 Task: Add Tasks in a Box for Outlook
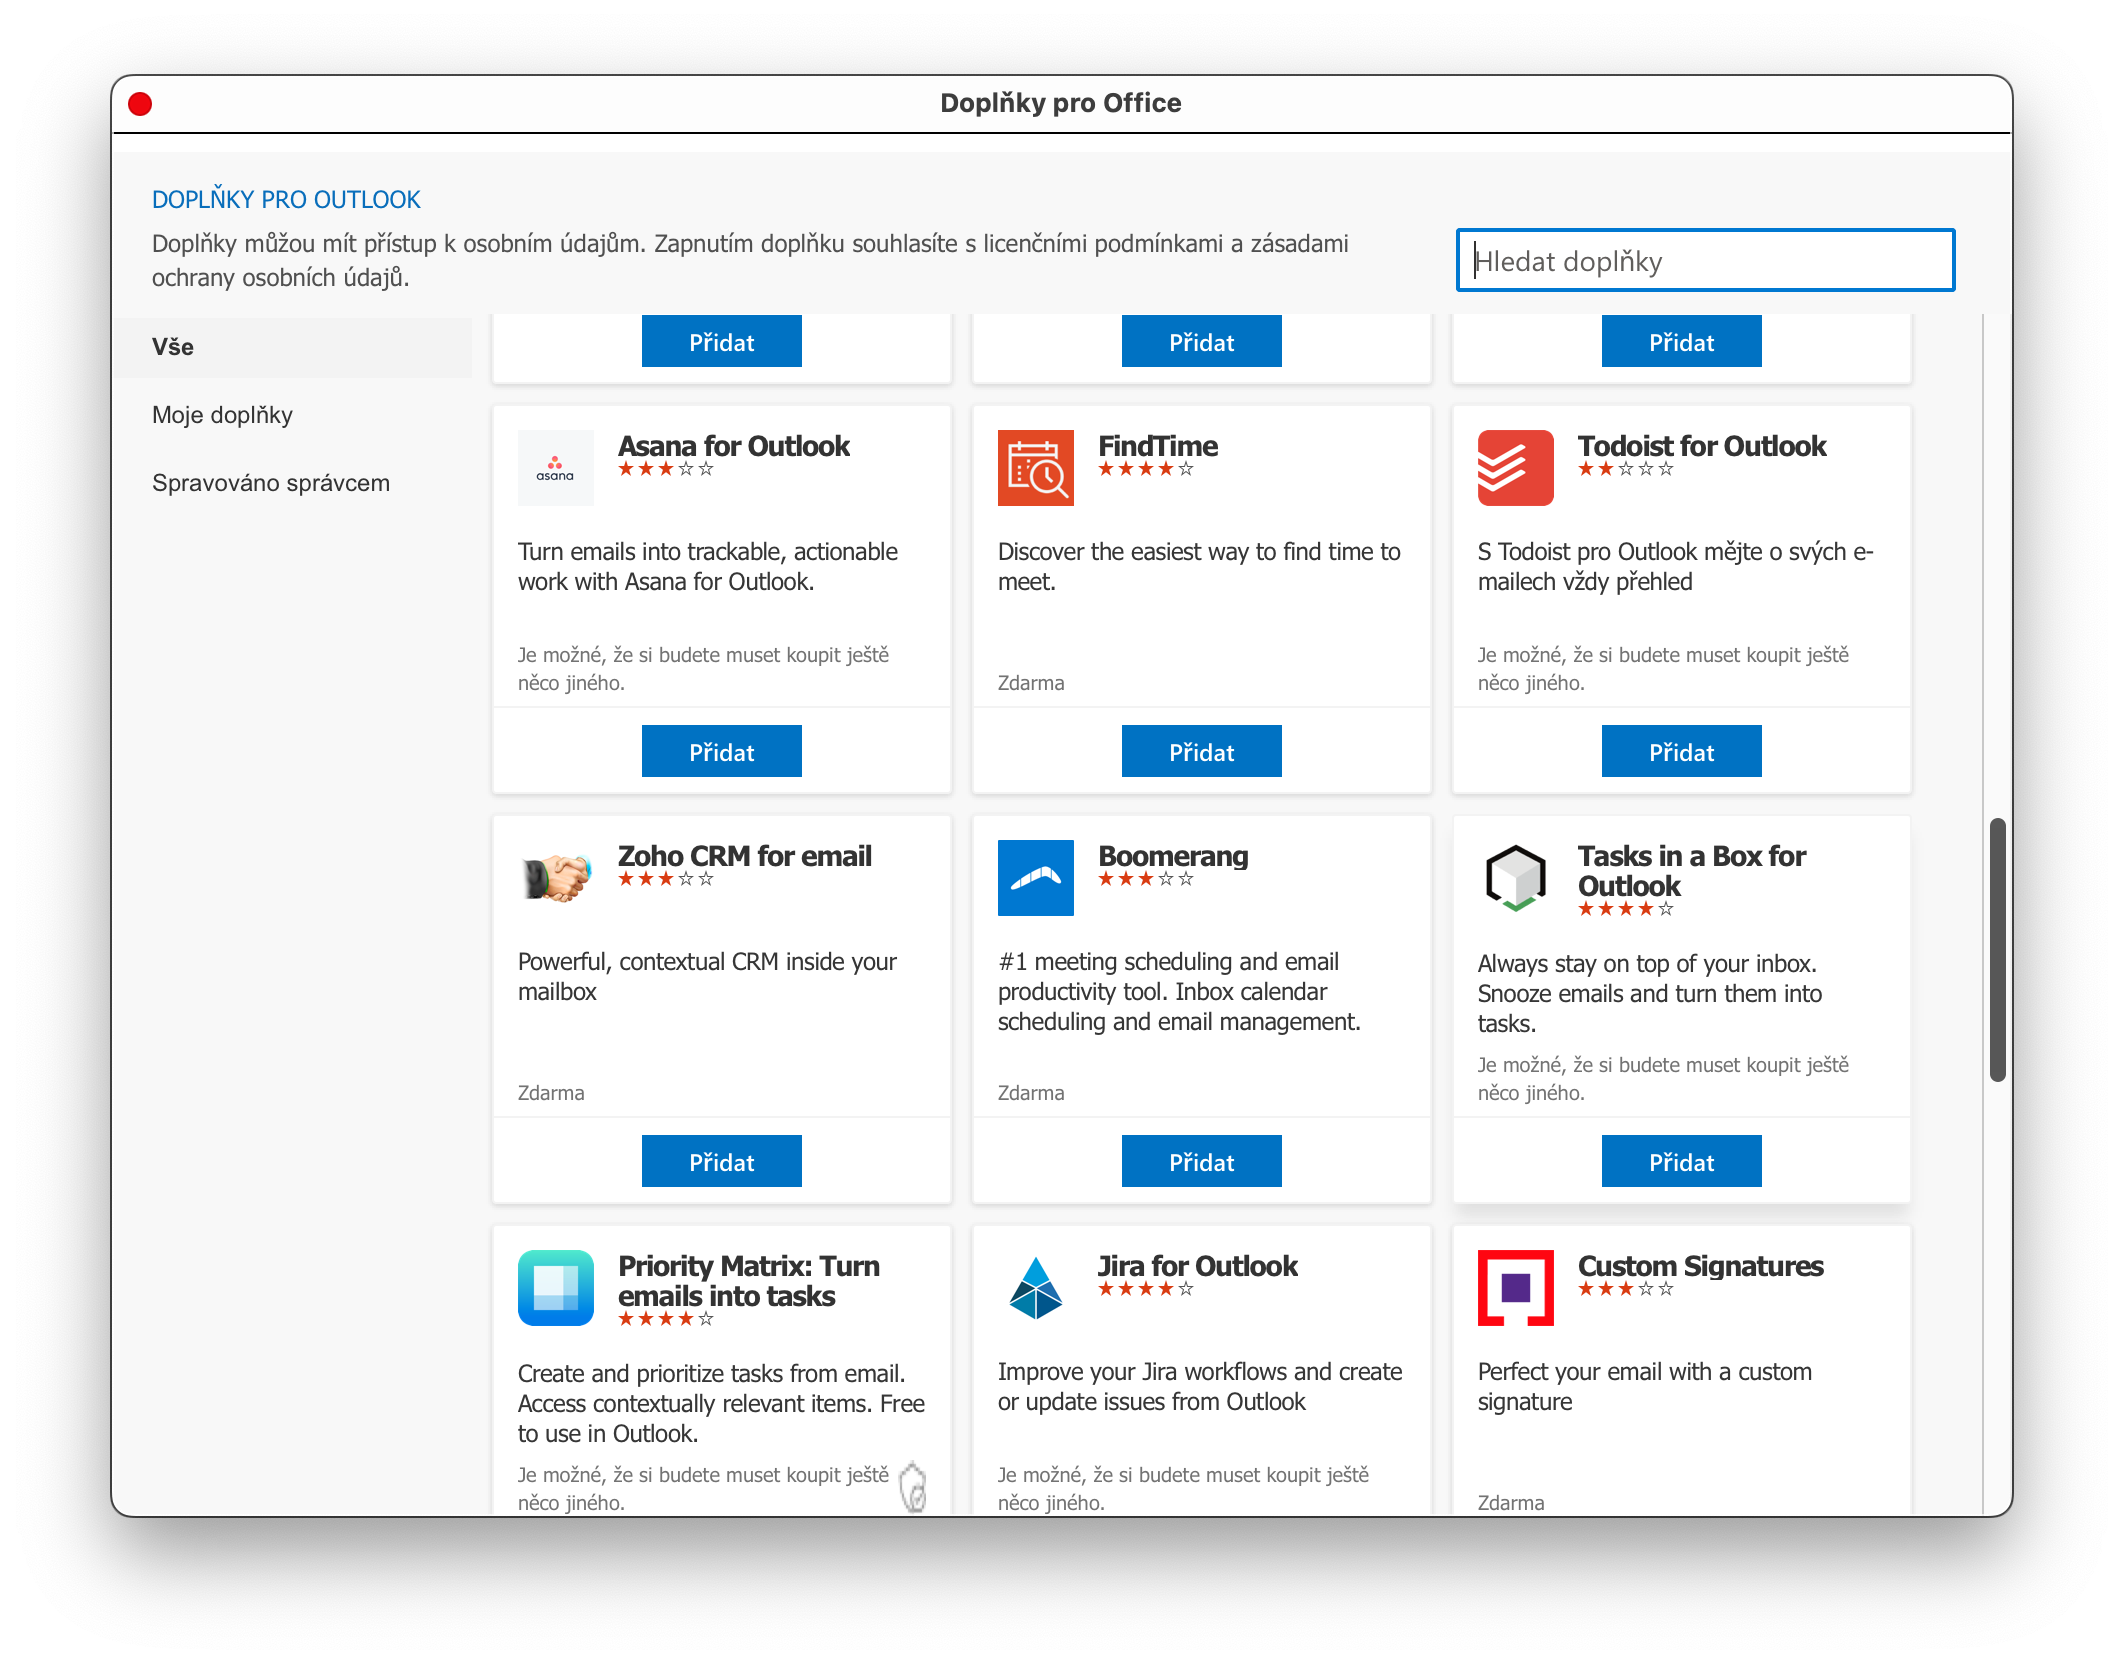click(1681, 1162)
